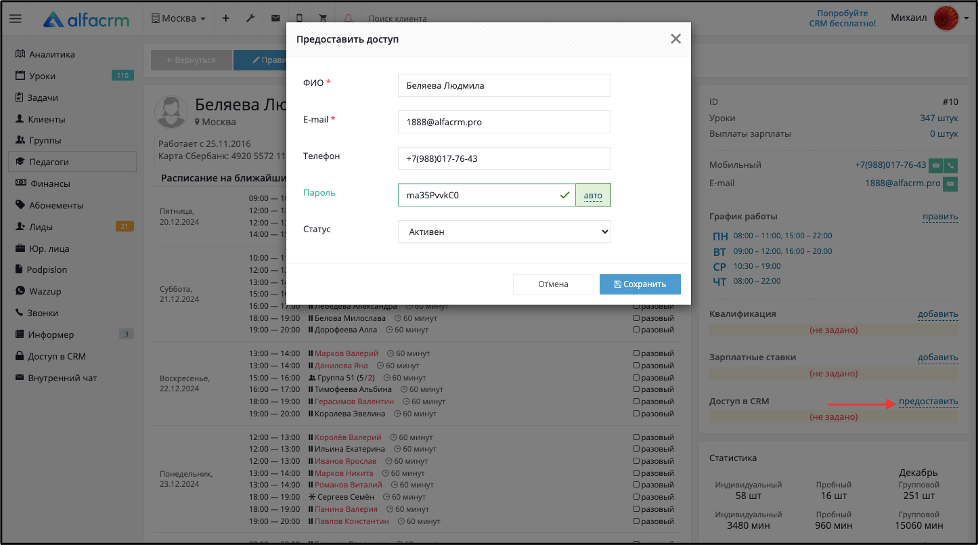Click the Отмена button
979x545 pixels.
[x=553, y=284]
